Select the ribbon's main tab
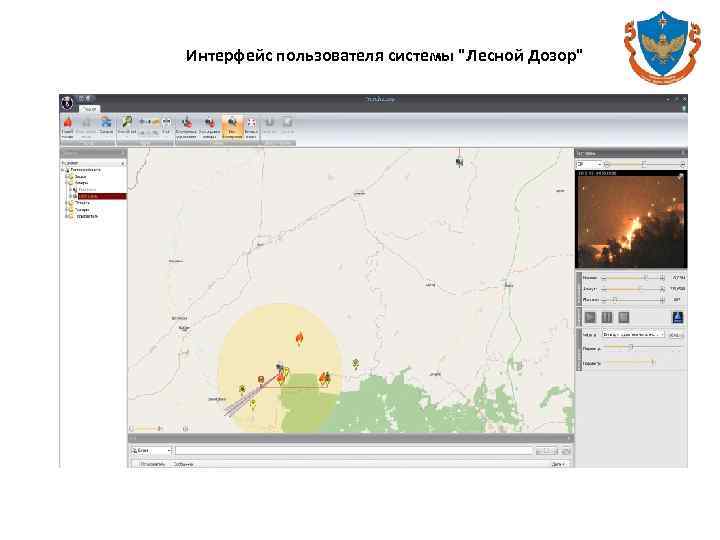Screen dimensions: 720x540 pyautogui.click(x=89, y=109)
